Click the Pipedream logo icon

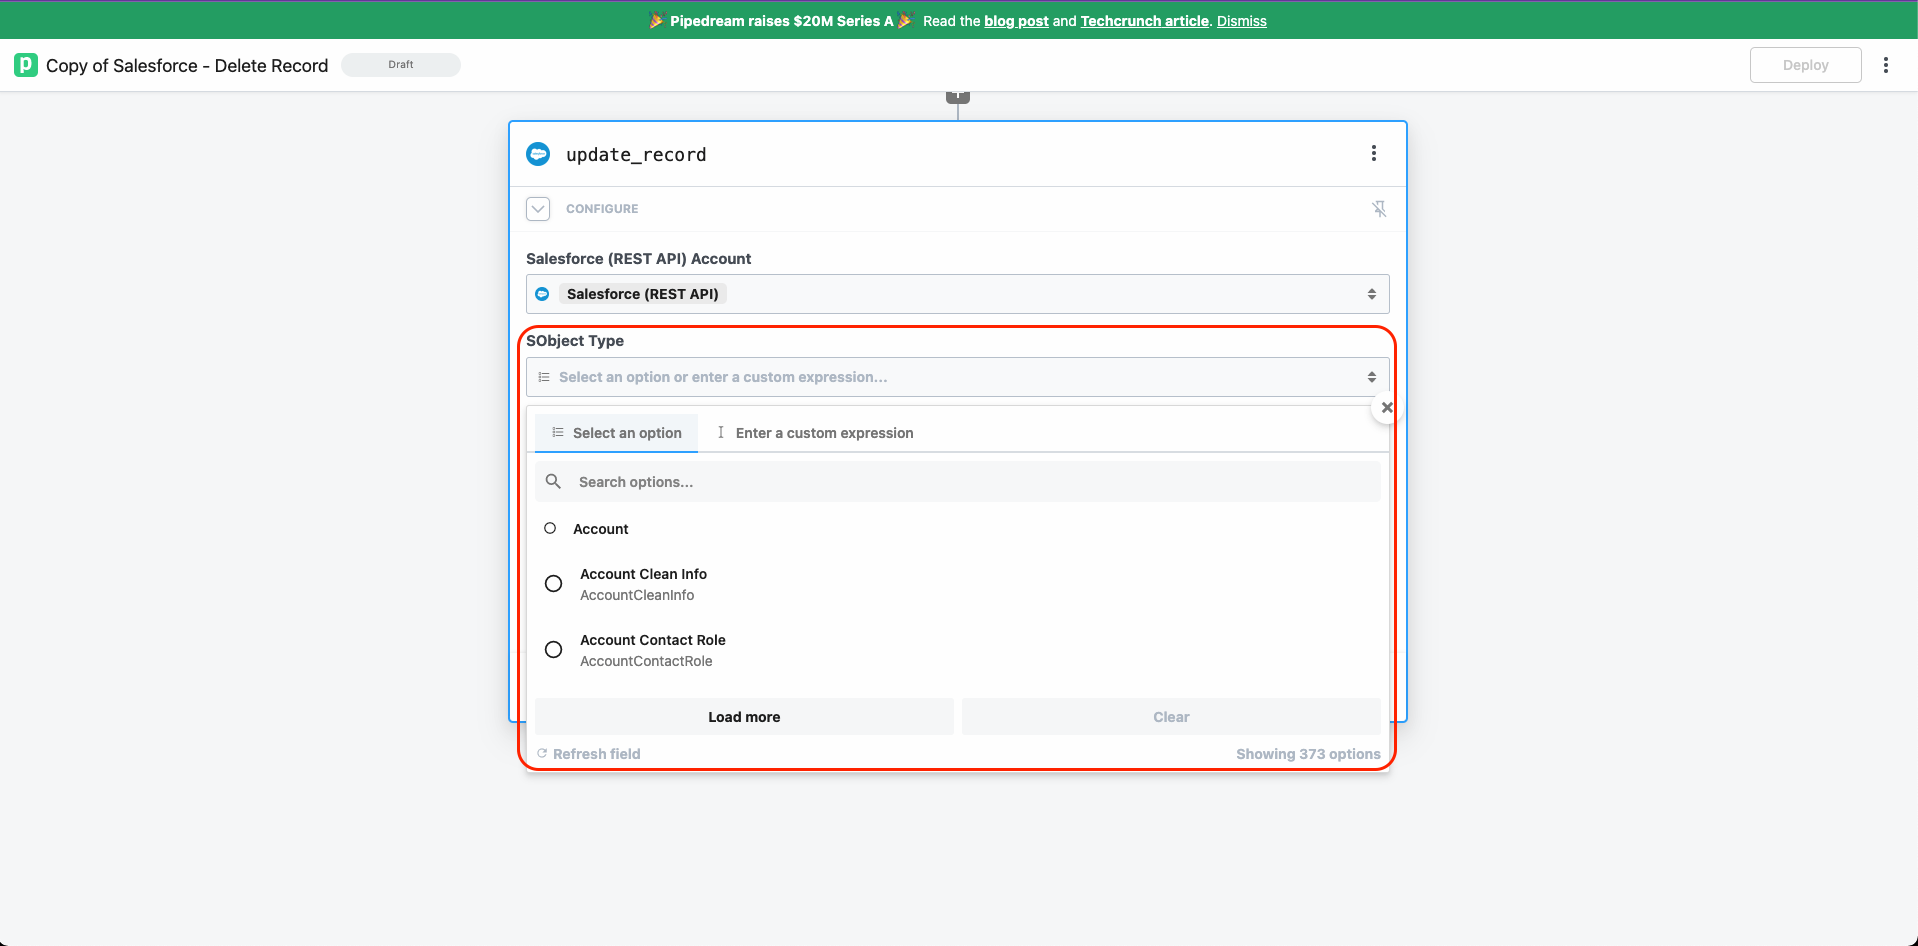pyautogui.click(x=26, y=64)
